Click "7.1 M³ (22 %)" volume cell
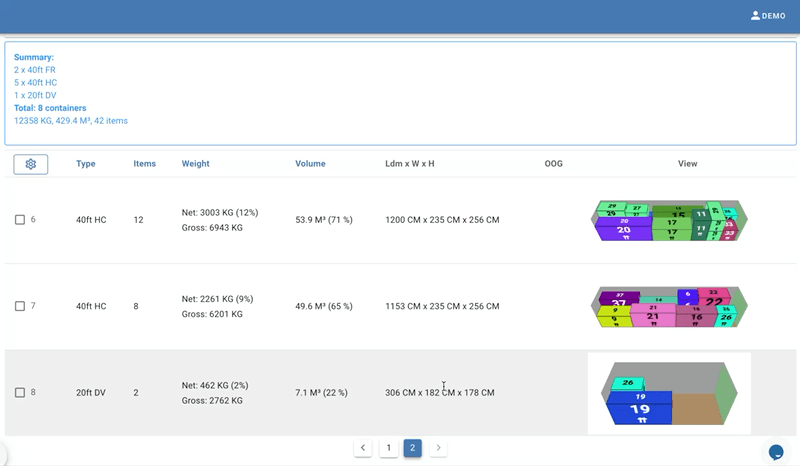800x466 pixels. (x=321, y=393)
